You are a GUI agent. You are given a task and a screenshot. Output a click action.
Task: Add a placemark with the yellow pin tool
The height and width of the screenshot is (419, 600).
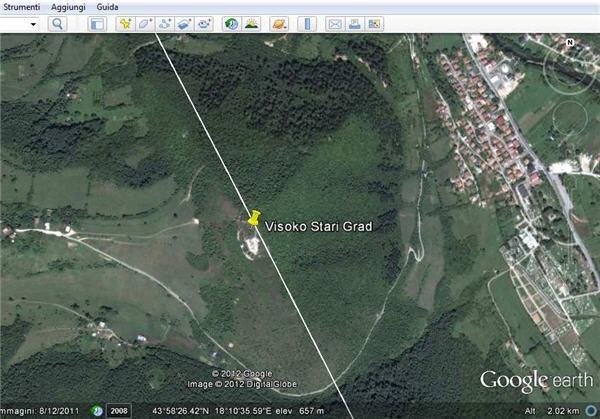point(125,24)
